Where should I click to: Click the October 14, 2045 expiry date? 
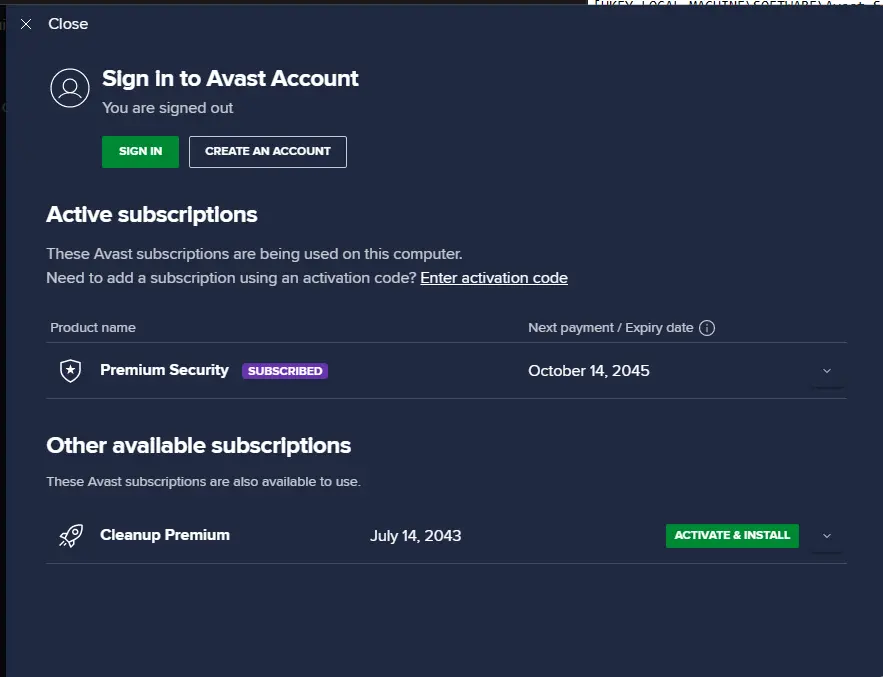point(588,371)
